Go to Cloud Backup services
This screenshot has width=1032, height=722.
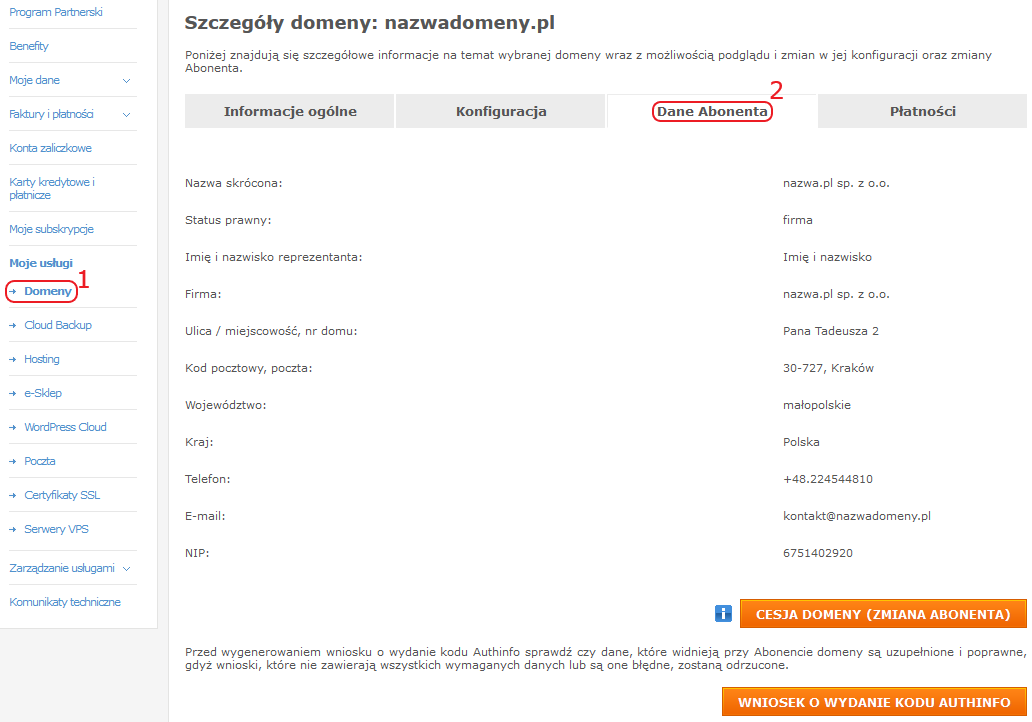pyautogui.click(x=58, y=325)
